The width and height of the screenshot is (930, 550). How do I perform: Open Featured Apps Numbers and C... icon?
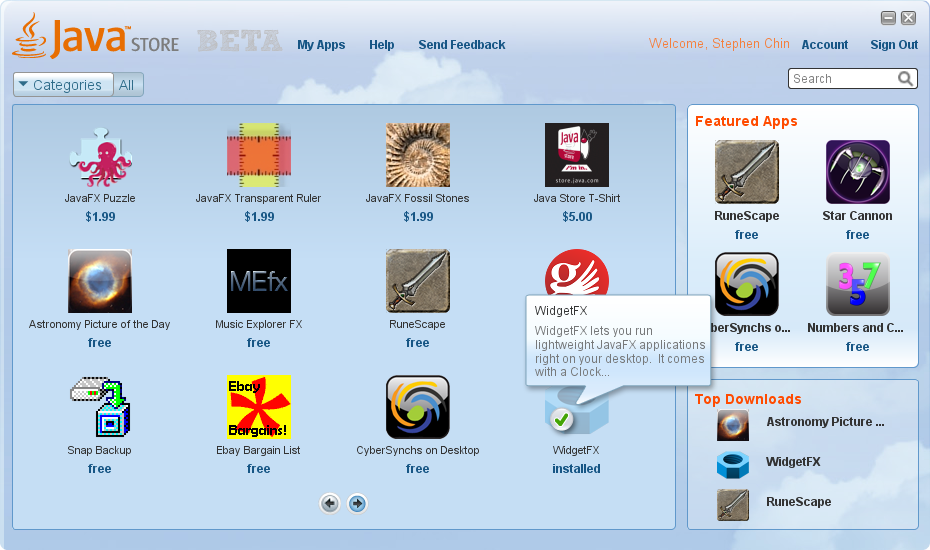point(858,284)
